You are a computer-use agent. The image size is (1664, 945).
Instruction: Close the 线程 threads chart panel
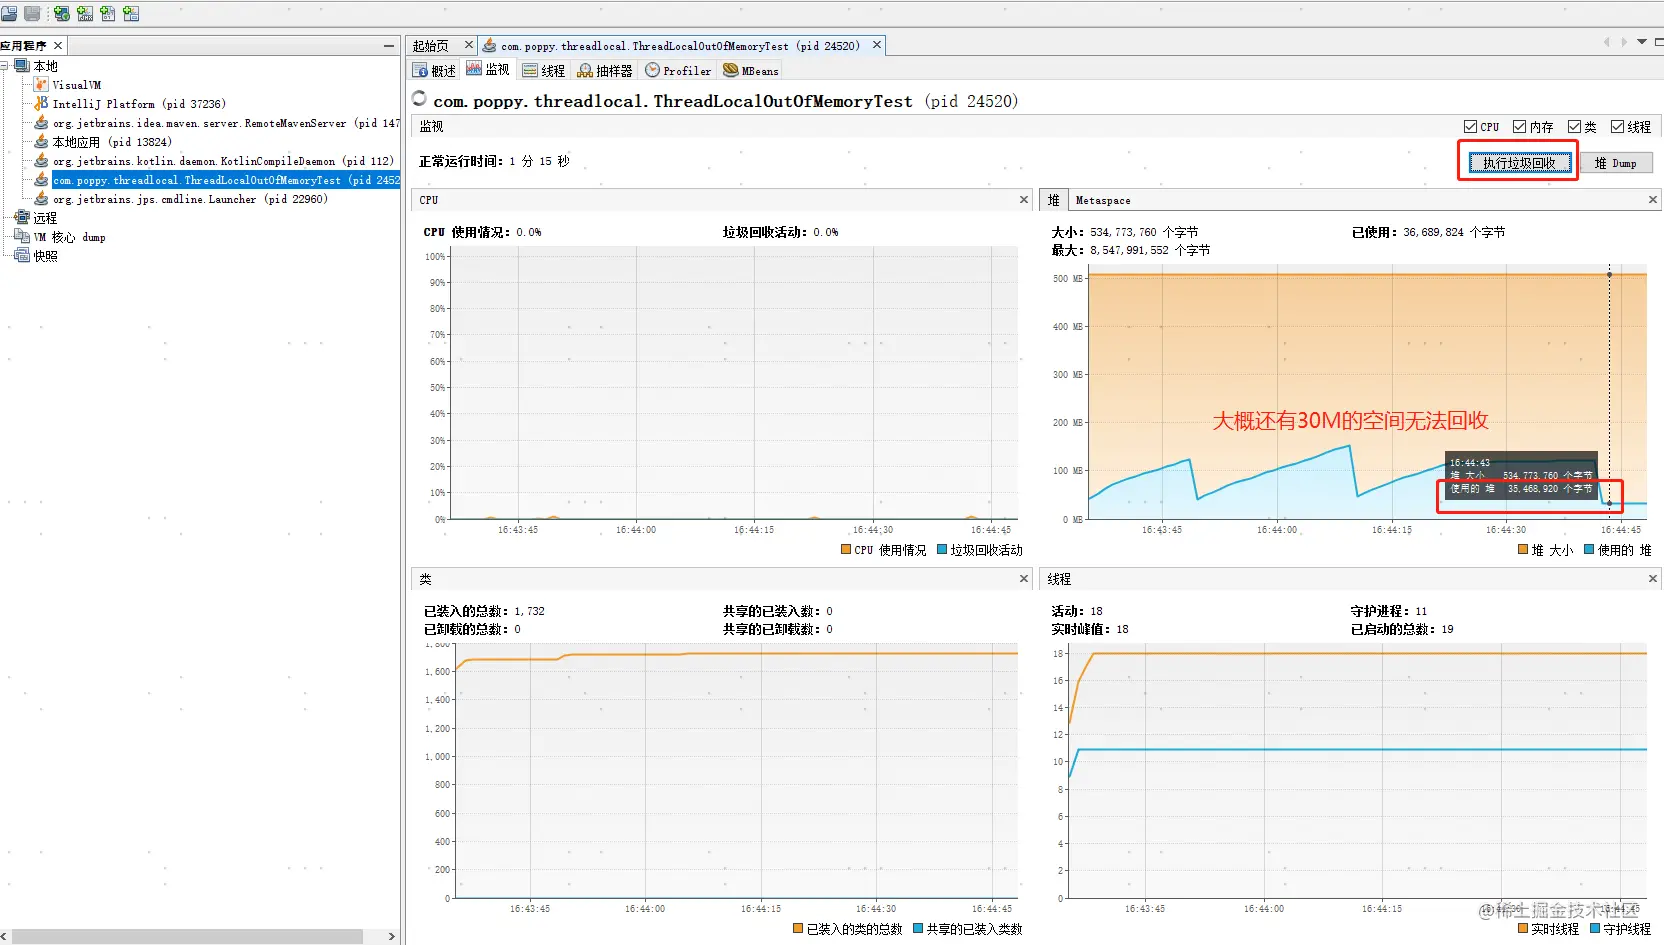(1652, 579)
